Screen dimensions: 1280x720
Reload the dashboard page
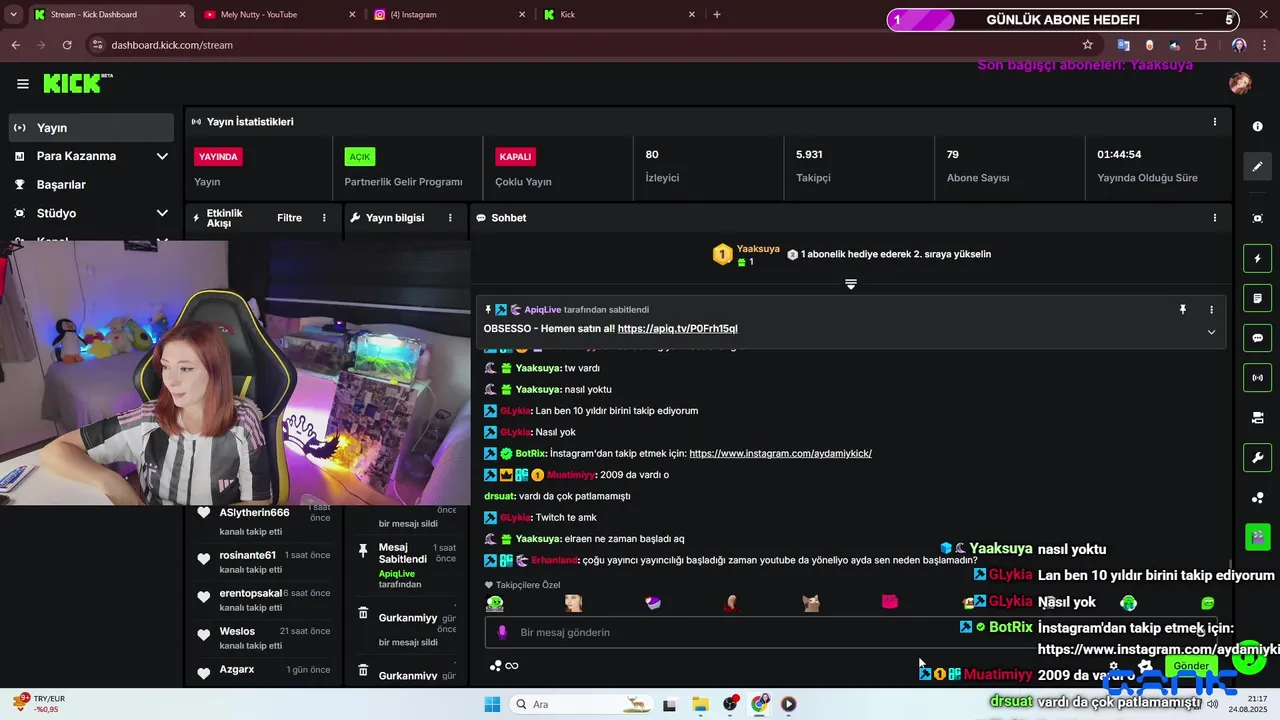(x=67, y=45)
